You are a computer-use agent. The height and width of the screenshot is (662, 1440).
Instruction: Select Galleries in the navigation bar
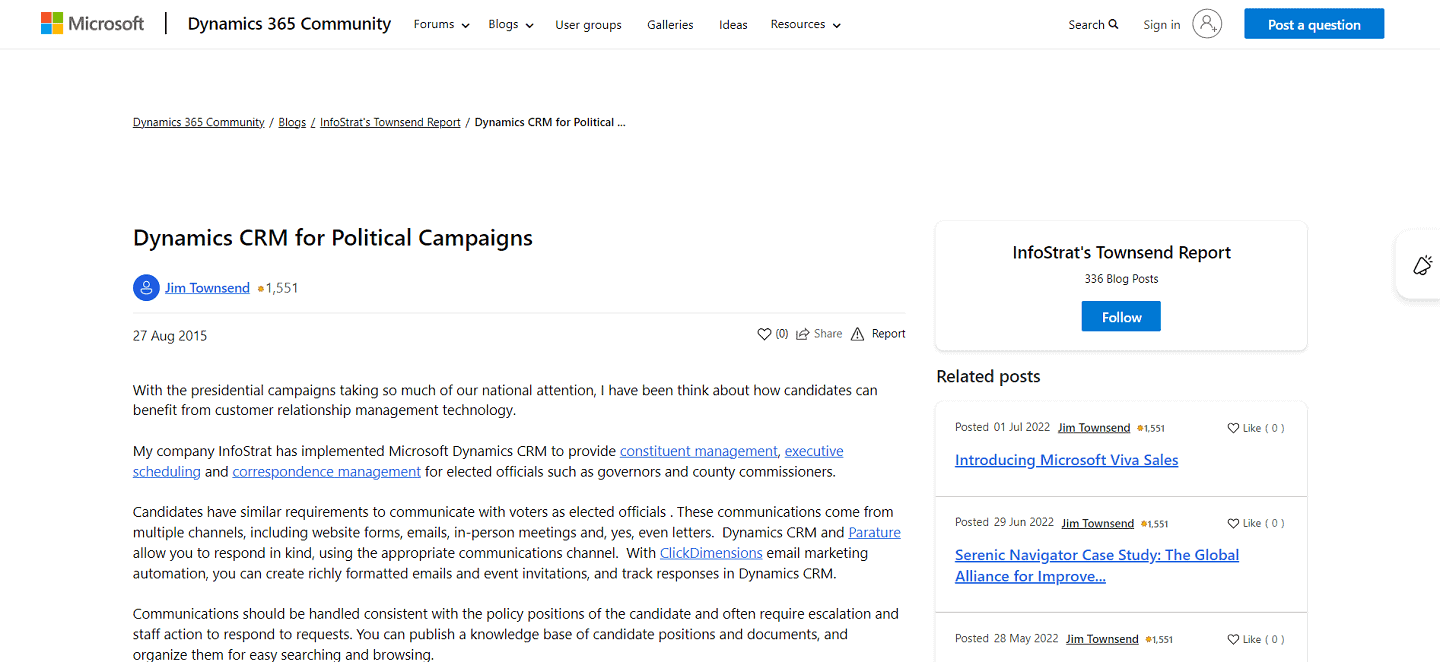tap(670, 24)
